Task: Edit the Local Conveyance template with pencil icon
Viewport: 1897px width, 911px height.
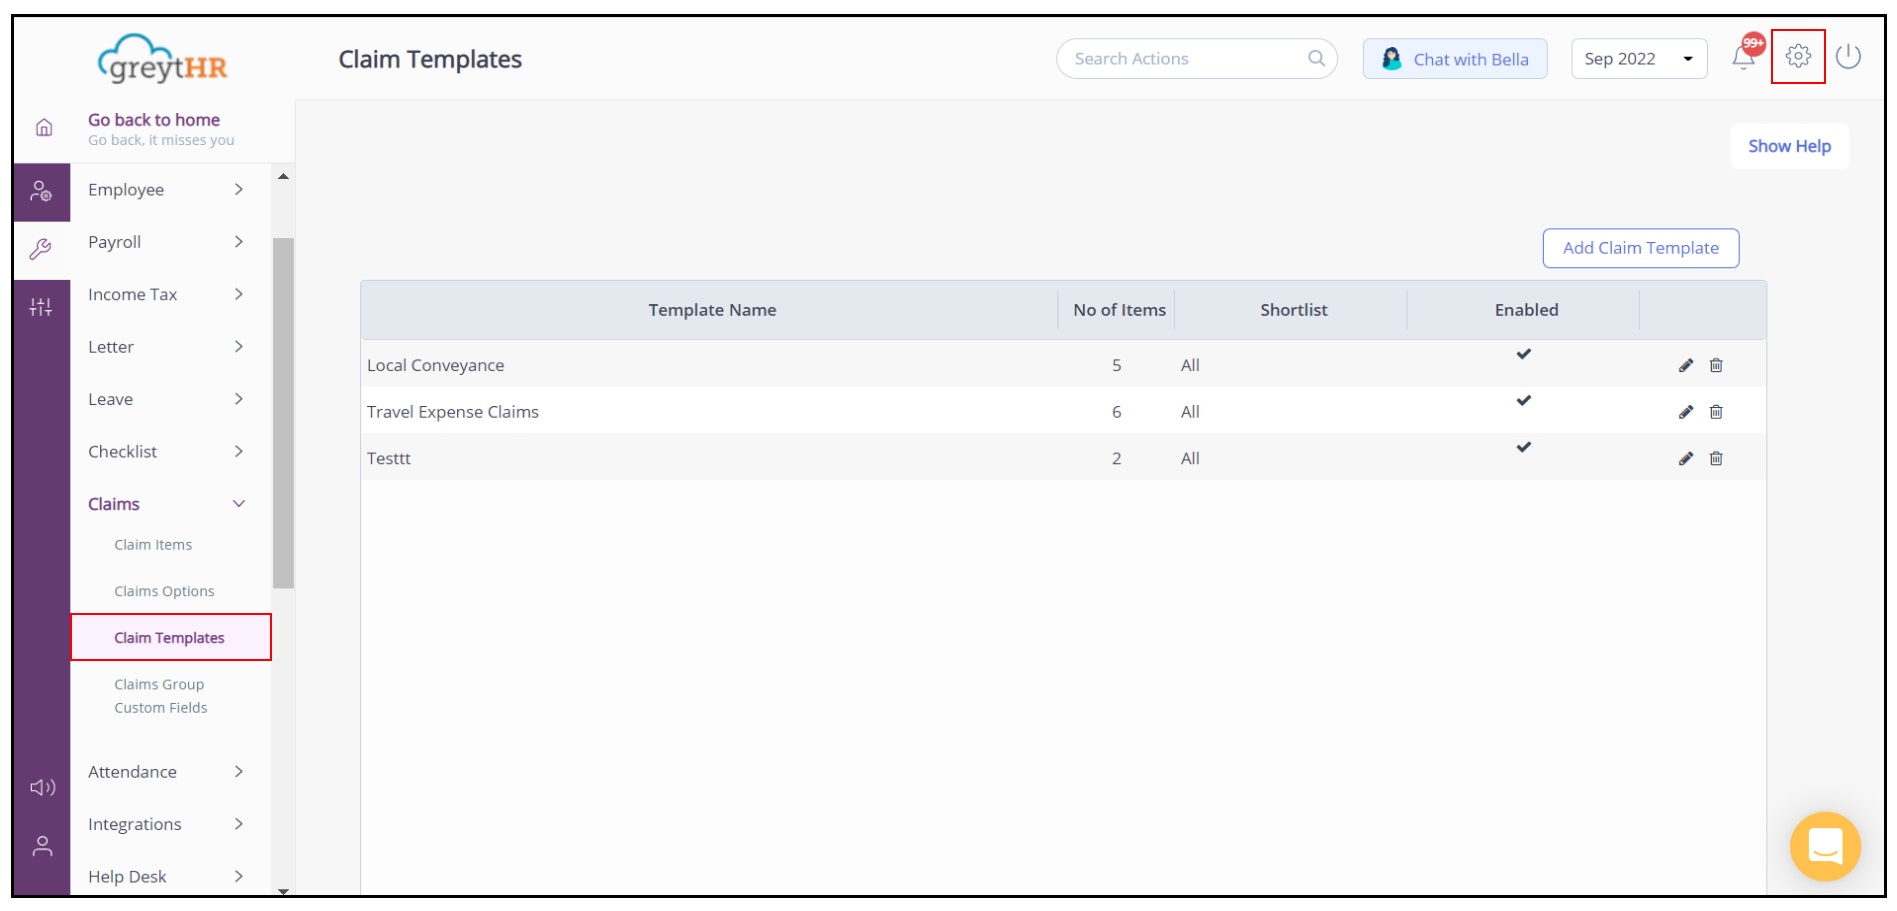Action: (x=1685, y=365)
